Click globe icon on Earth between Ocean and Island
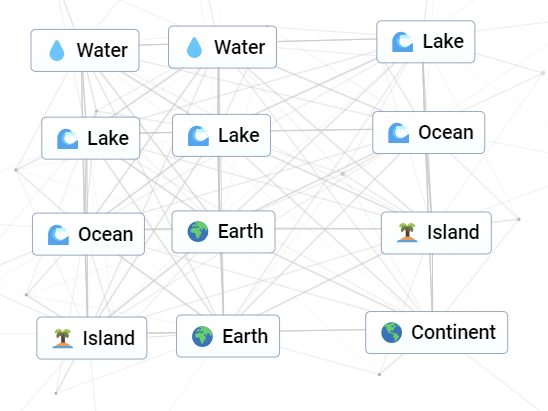548x411 pixels. 198,231
